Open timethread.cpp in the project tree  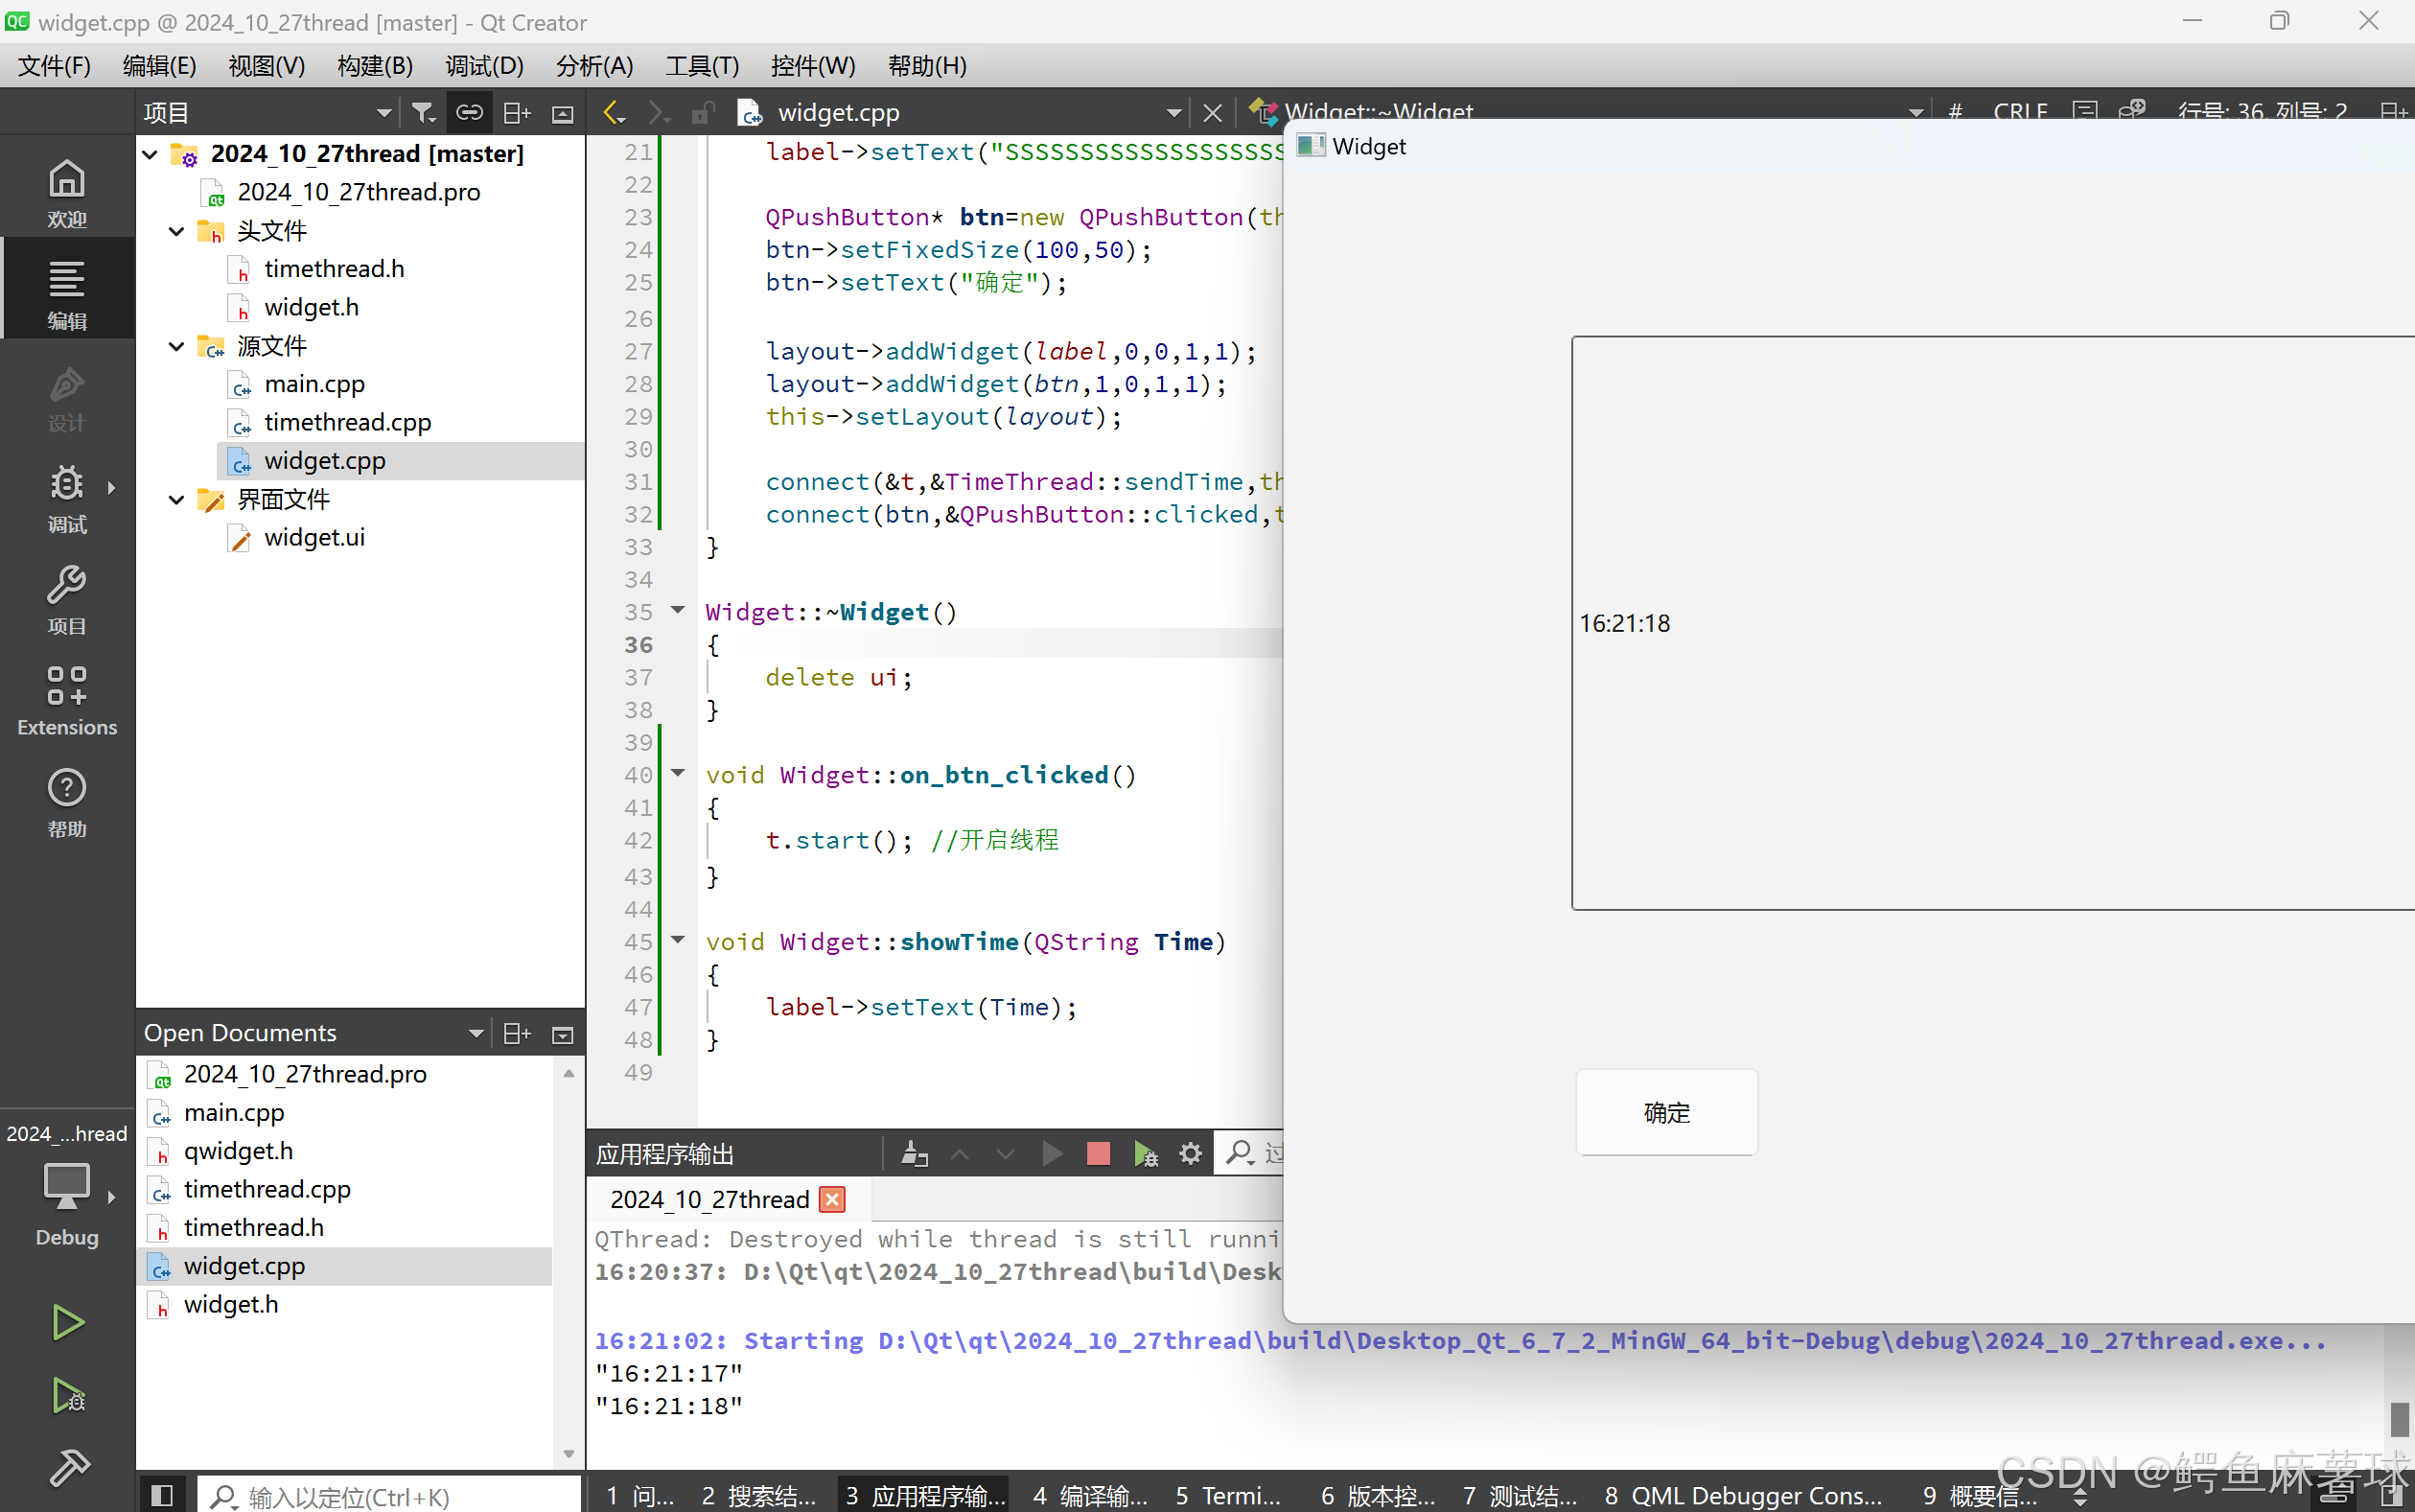click(347, 423)
